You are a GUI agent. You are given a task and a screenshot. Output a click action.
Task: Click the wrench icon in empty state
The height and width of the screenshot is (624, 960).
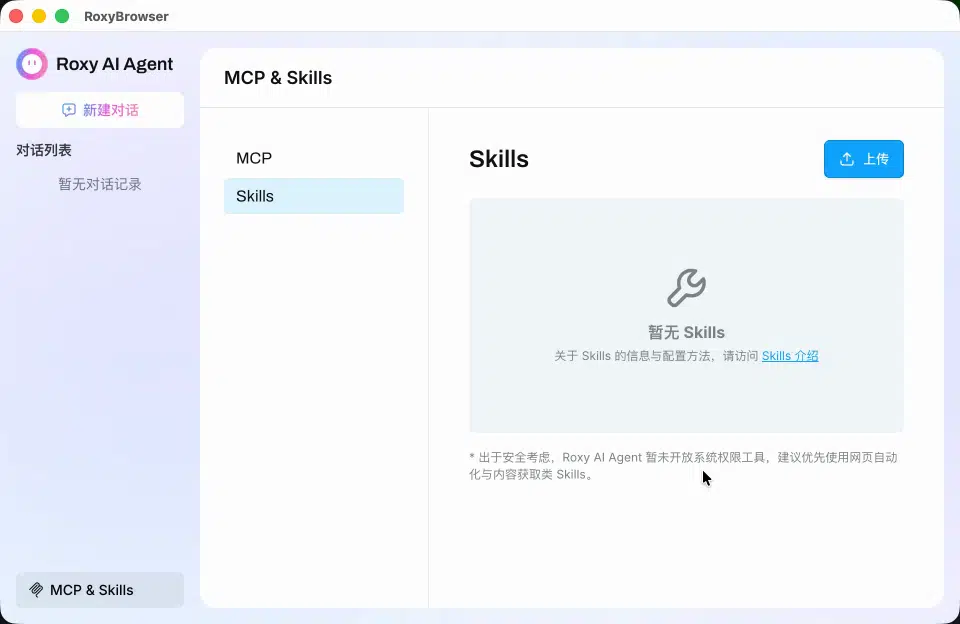(x=686, y=288)
